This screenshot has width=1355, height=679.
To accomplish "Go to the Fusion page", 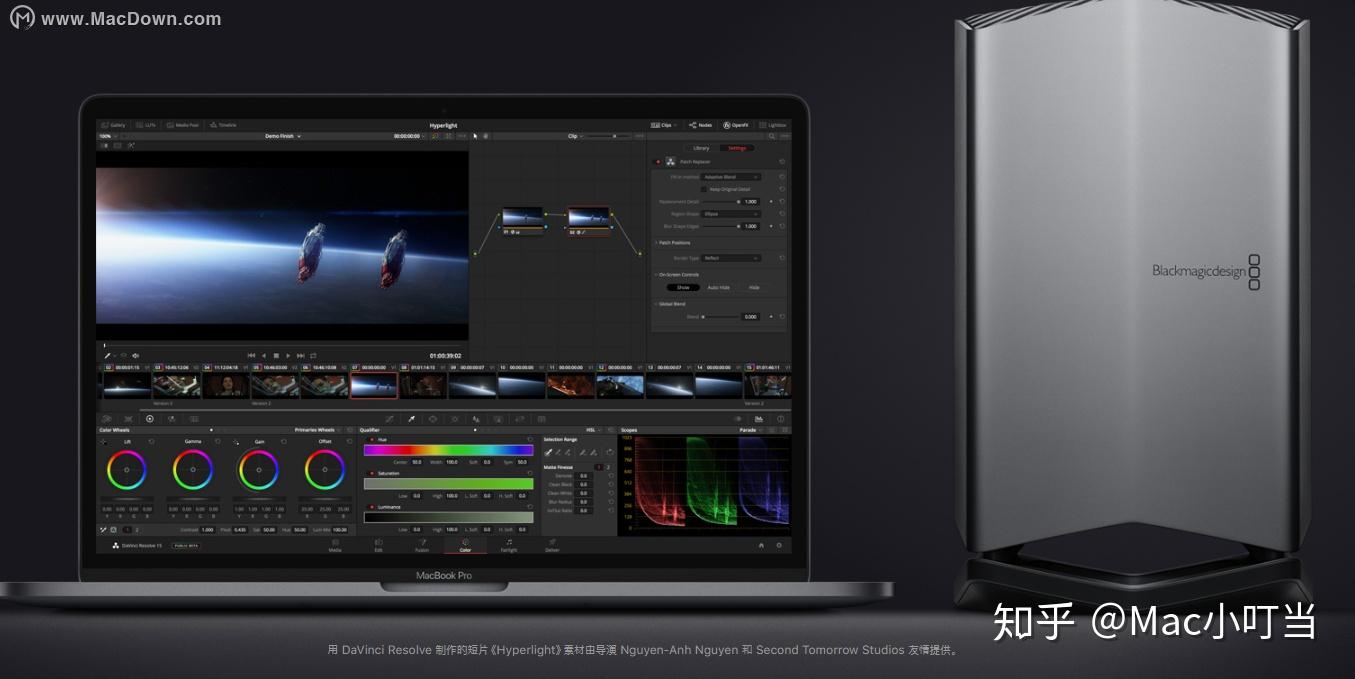I will coord(422,546).
